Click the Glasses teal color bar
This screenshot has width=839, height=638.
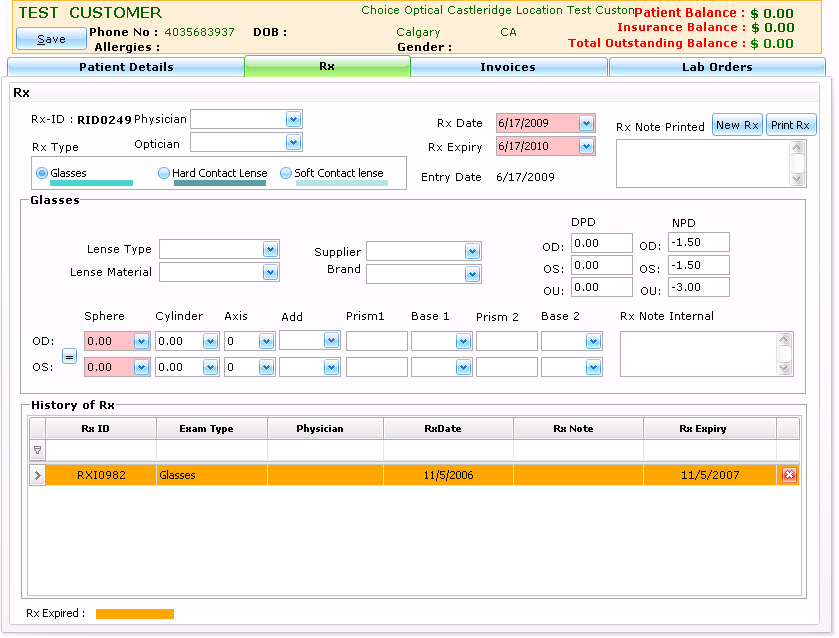click(91, 183)
